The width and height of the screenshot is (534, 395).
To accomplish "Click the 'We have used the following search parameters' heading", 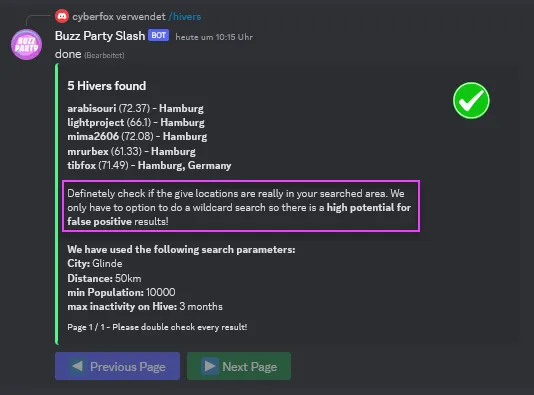I will point(181,250).
